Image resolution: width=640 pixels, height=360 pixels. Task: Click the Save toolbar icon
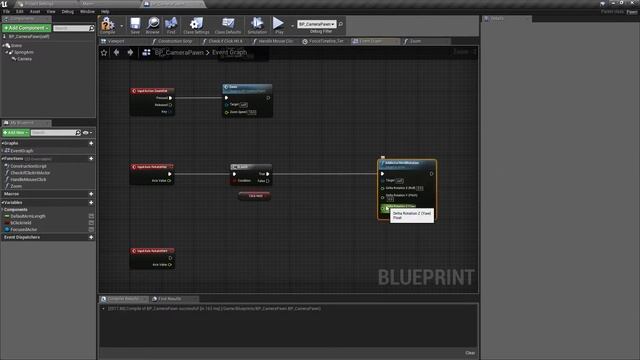click(135, 25)
